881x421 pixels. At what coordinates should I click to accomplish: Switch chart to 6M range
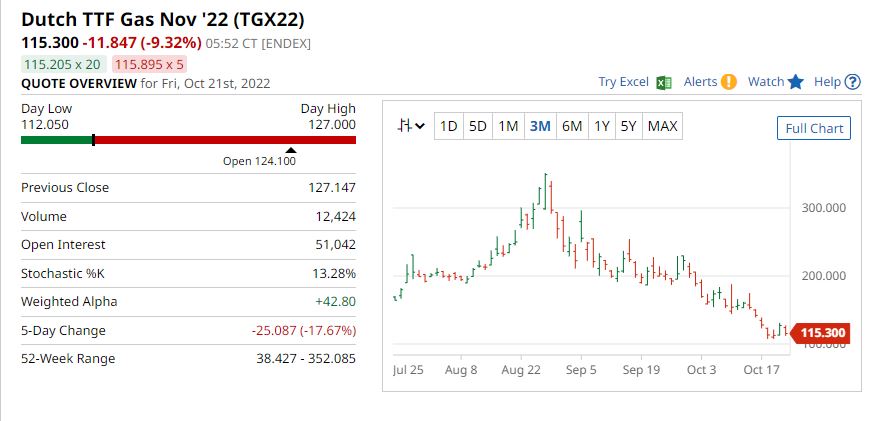tap(572, 126)
